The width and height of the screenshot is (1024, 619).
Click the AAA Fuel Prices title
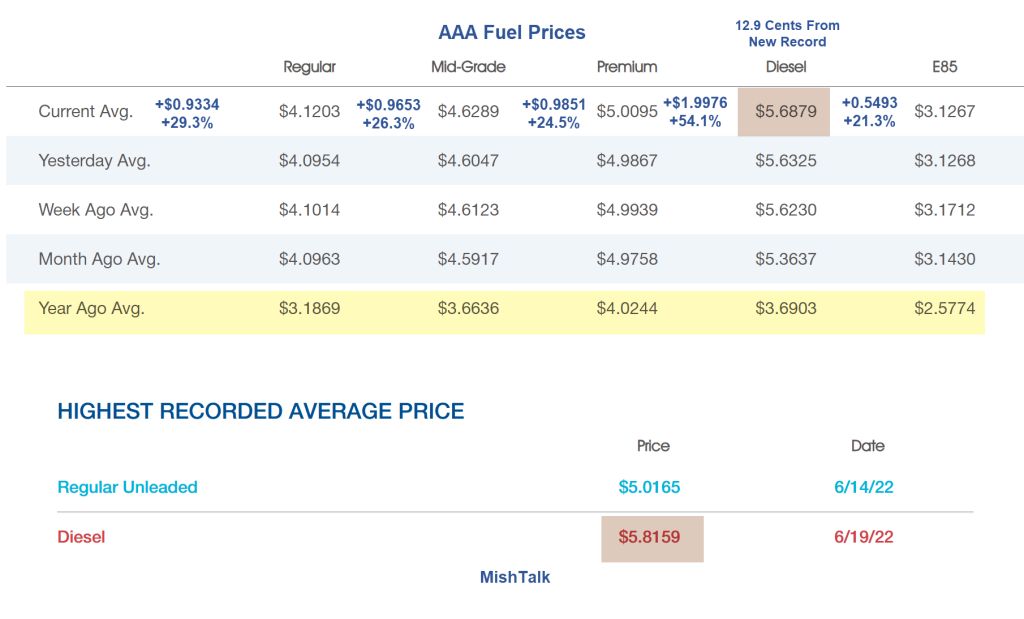coord(511,33)
